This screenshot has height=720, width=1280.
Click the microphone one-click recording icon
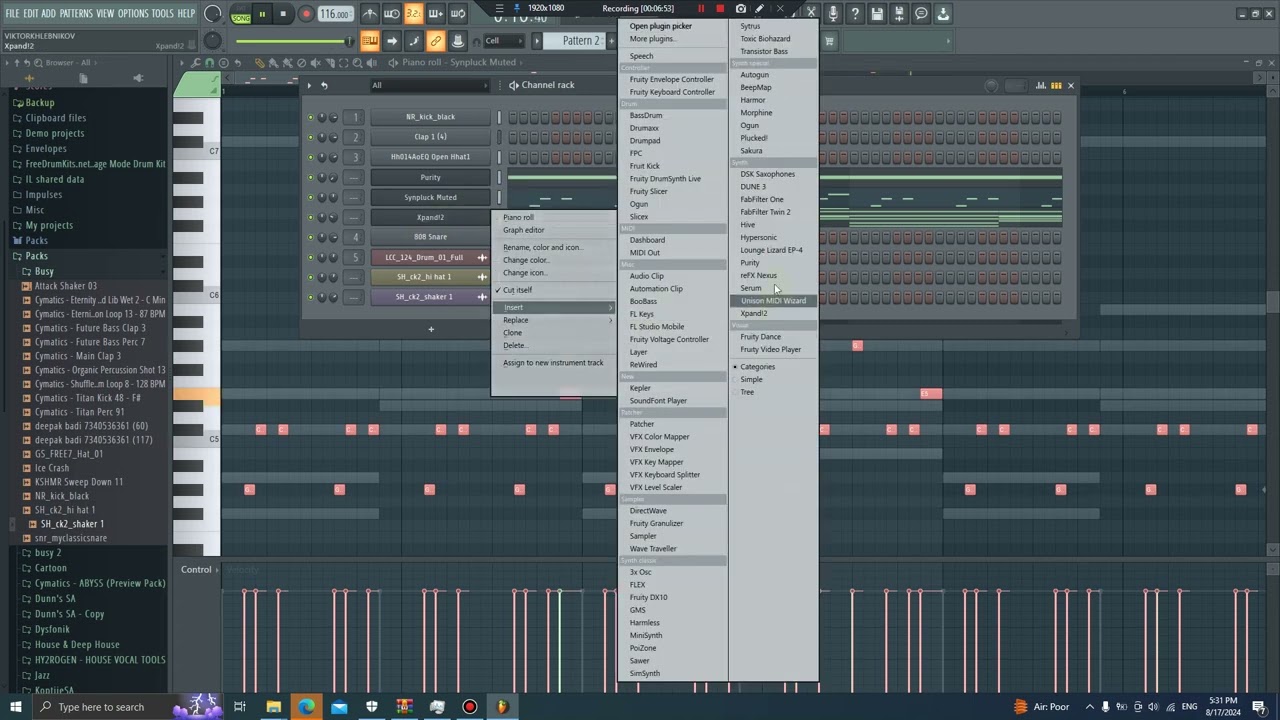coord(833,14)
